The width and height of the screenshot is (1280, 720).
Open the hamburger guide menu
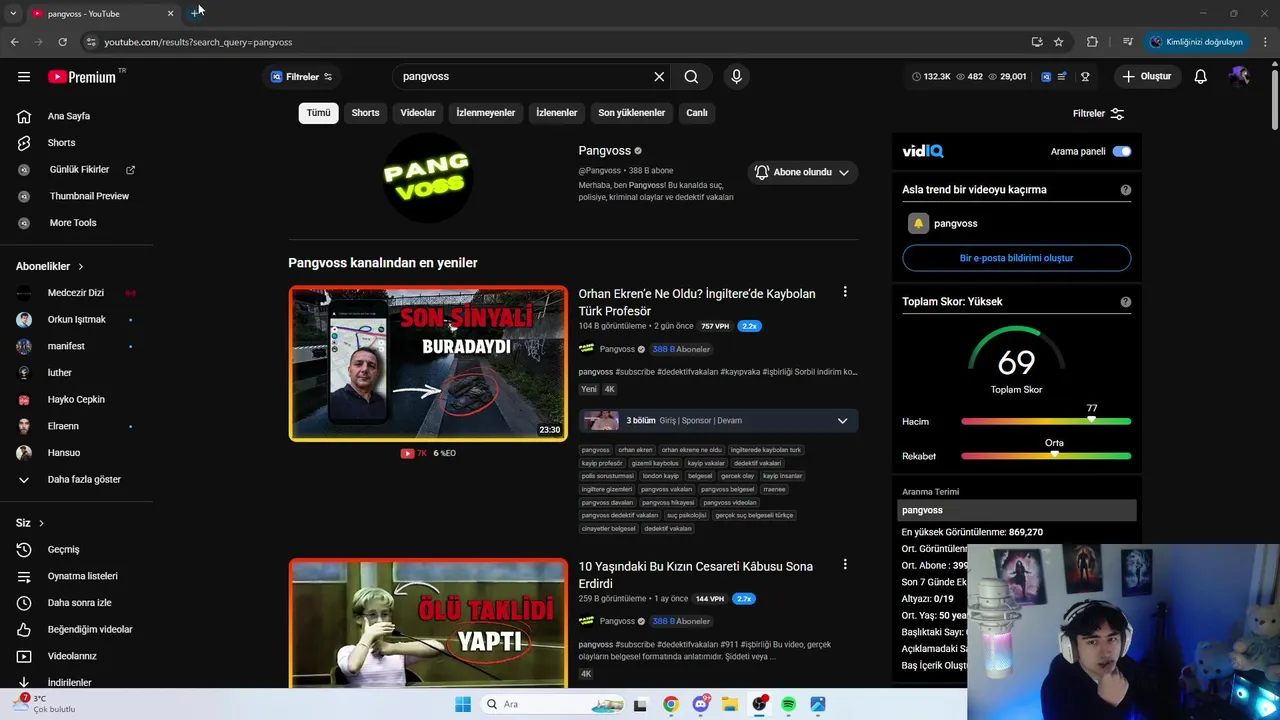pyautogui.click(x=24, y=77)
